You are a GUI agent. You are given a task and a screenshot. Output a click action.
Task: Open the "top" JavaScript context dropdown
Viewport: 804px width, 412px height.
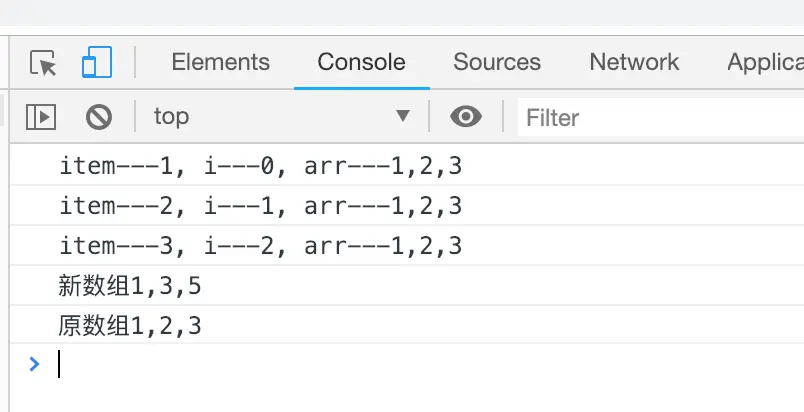(x=280, y=117)
